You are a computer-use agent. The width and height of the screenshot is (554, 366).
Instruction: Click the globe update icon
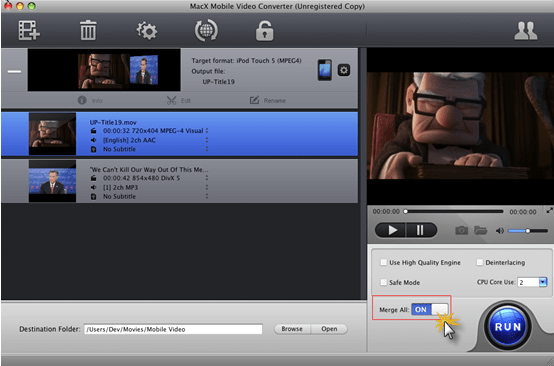coord(206,30)
